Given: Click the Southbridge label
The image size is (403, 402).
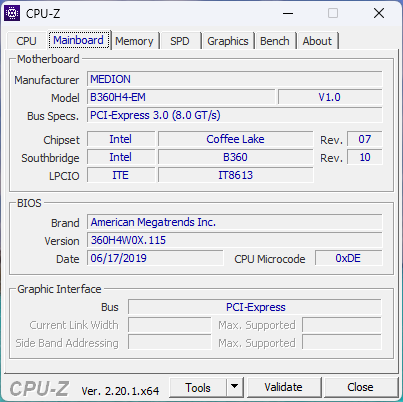Looking at the screenshot, I should 50,158.
